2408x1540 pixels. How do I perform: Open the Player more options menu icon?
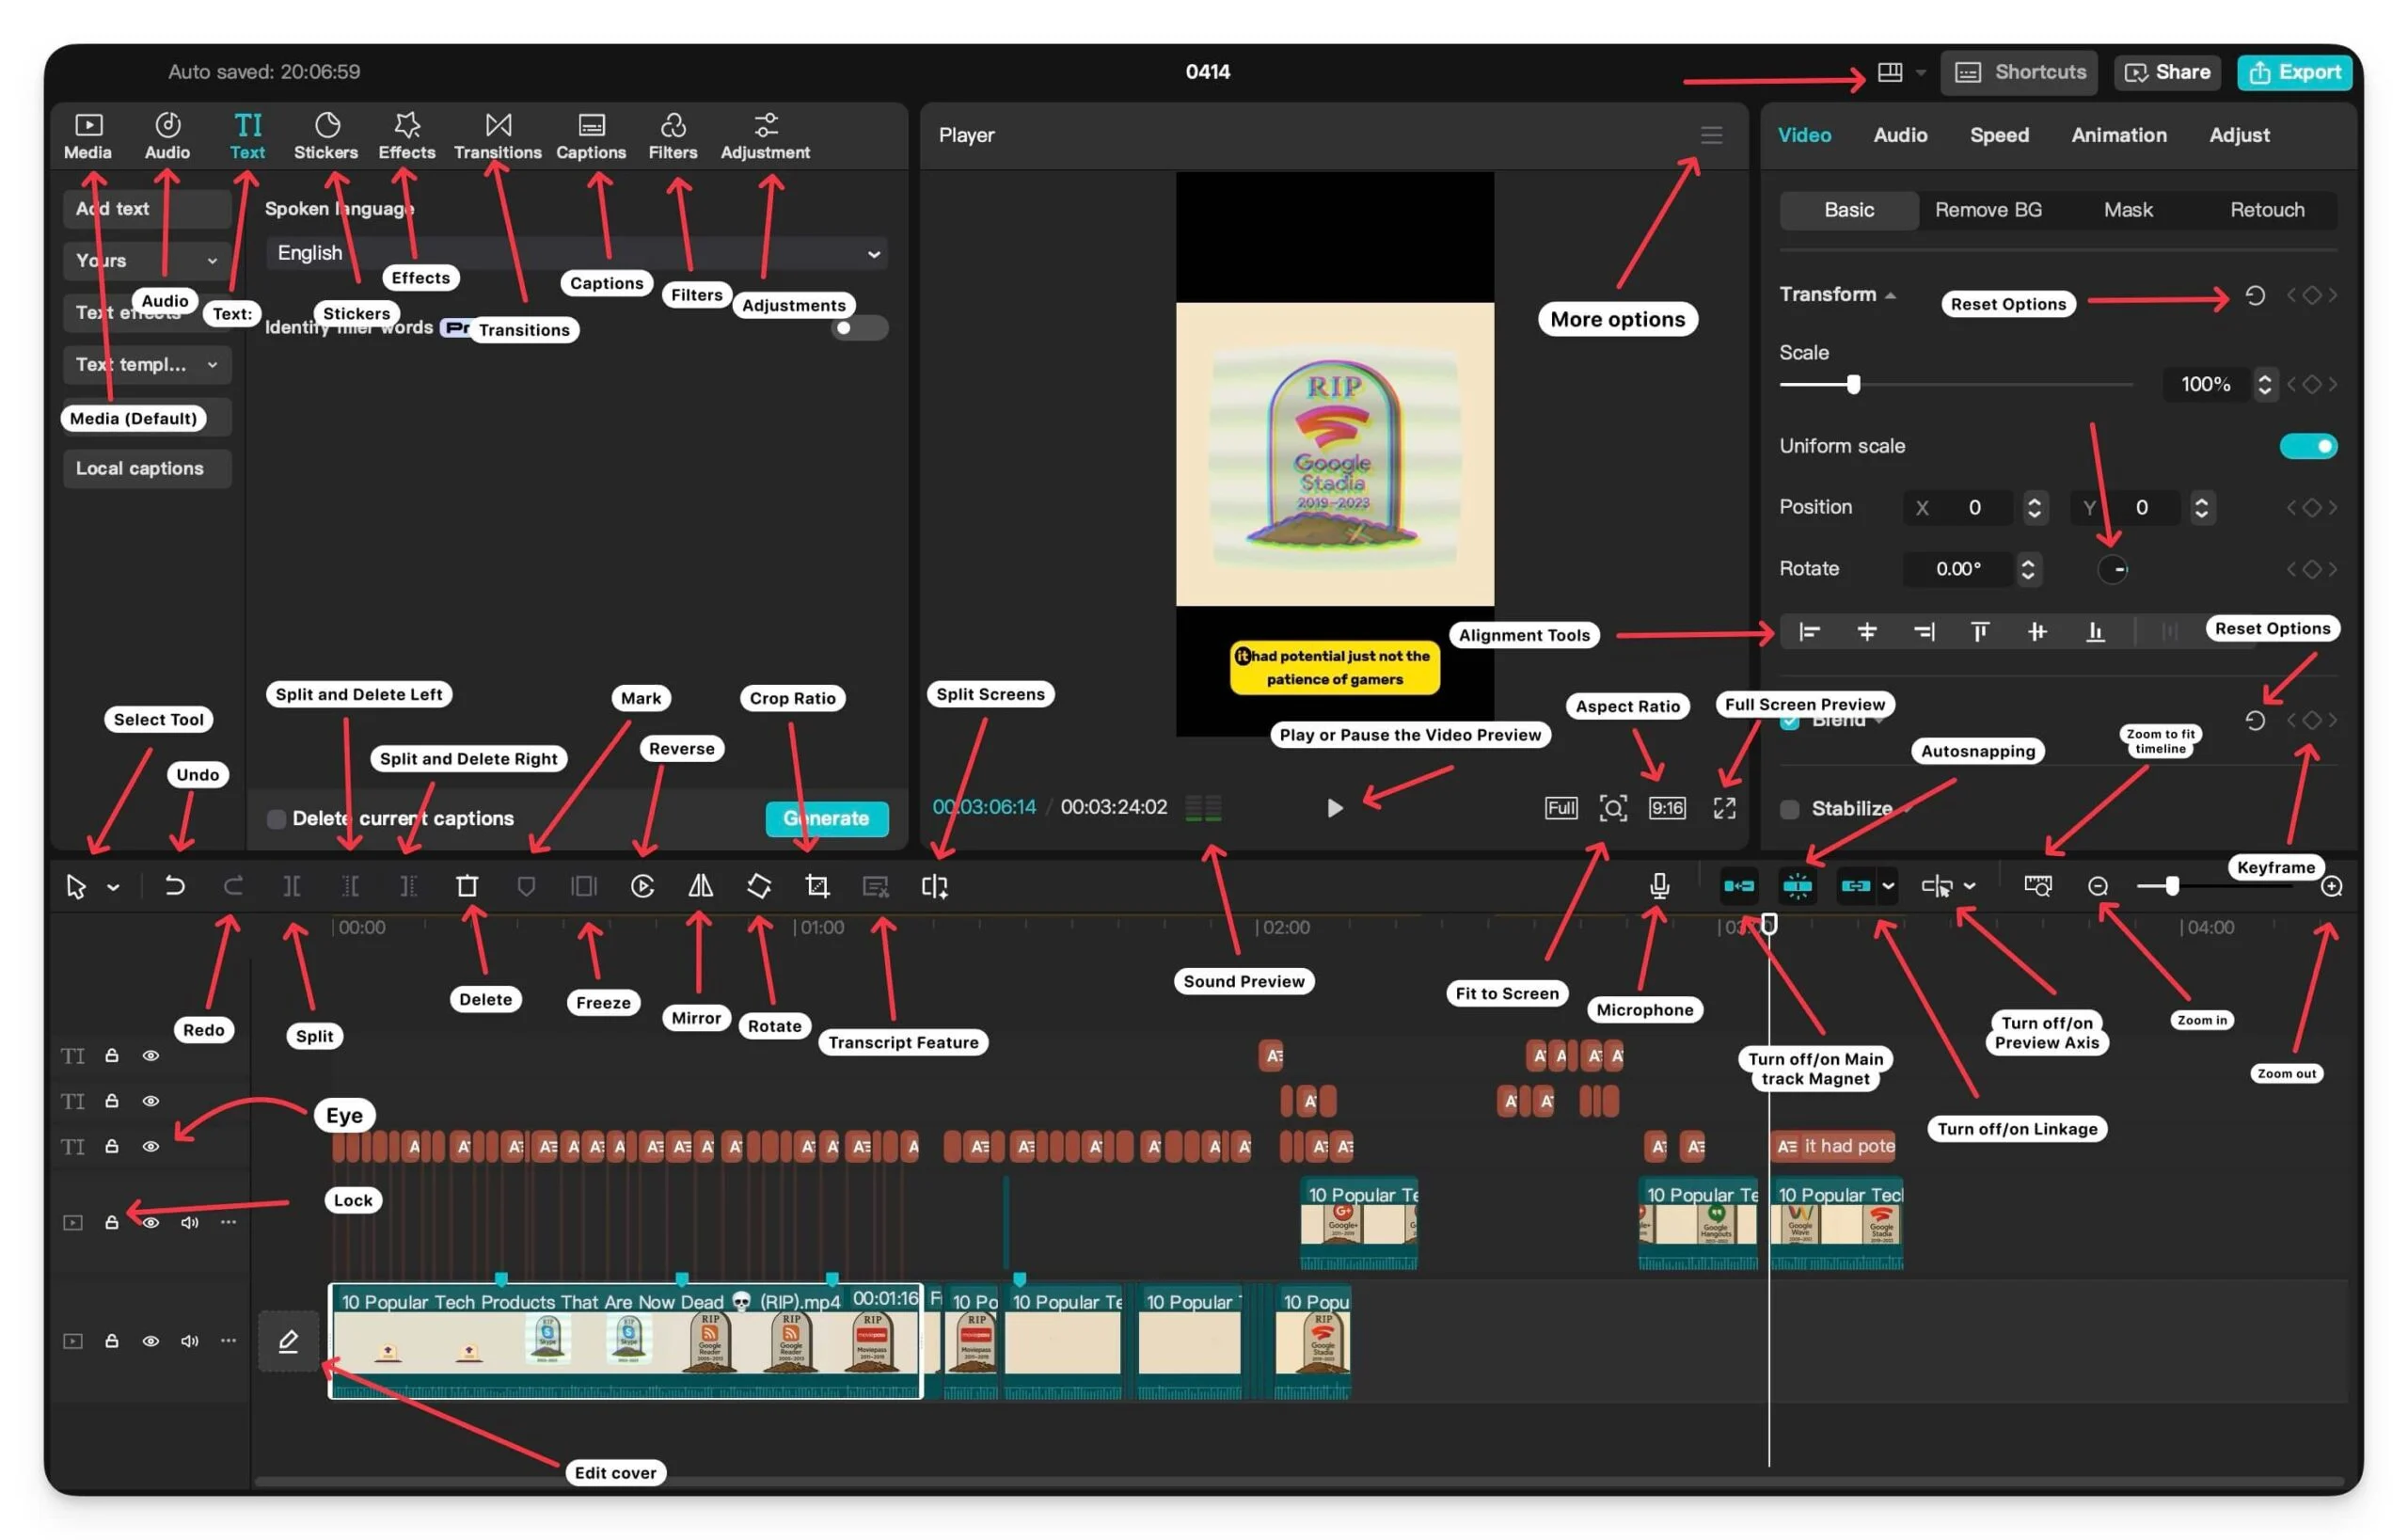point(1711,135)
